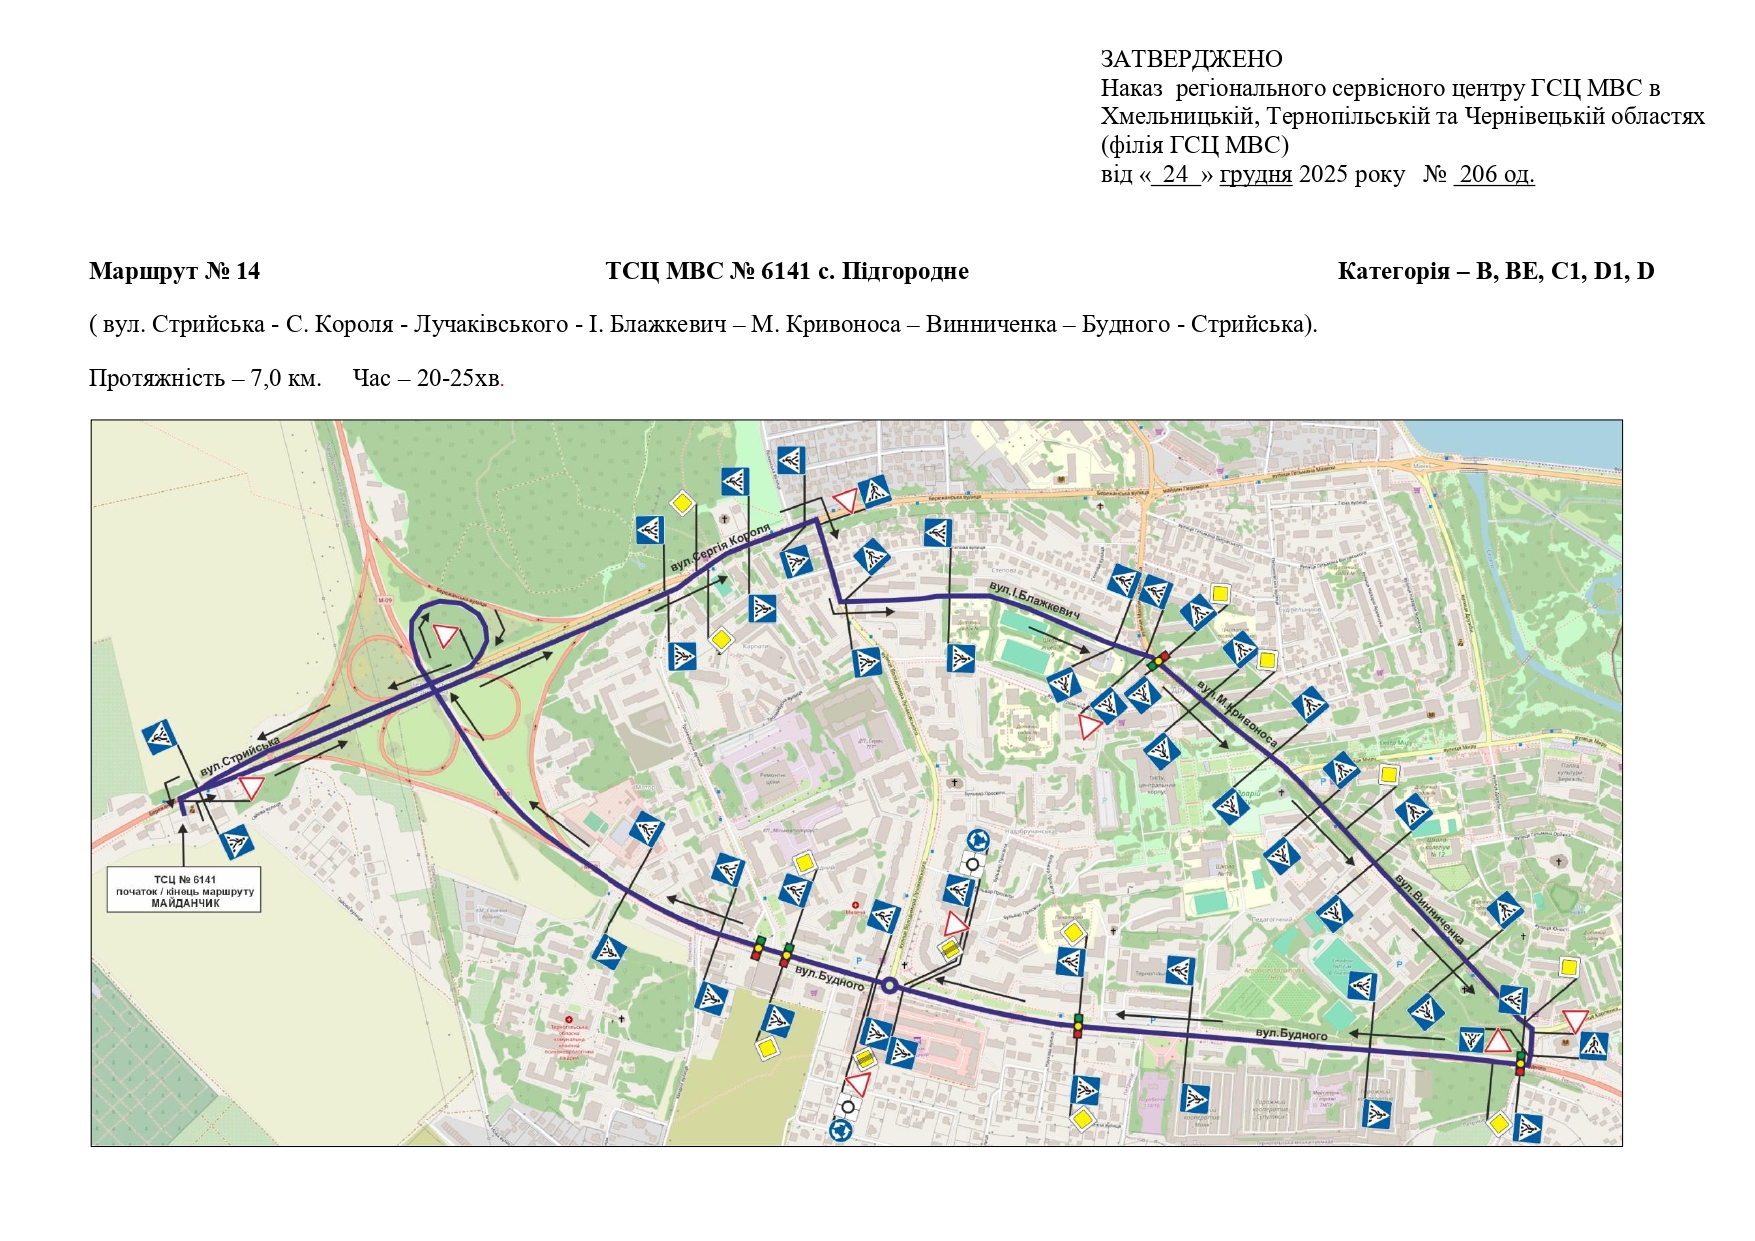Click the Маршрут № 14 heading
Screen dimensions: 1755x1241
coord(174,271)
